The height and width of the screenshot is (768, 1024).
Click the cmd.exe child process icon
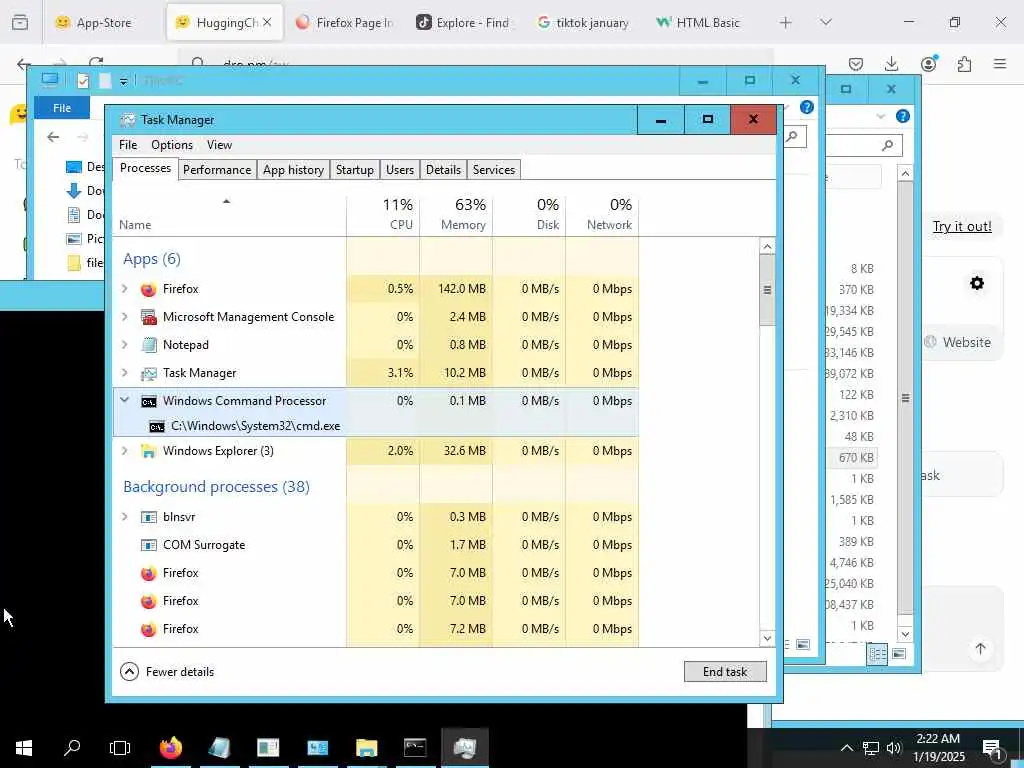157,426
